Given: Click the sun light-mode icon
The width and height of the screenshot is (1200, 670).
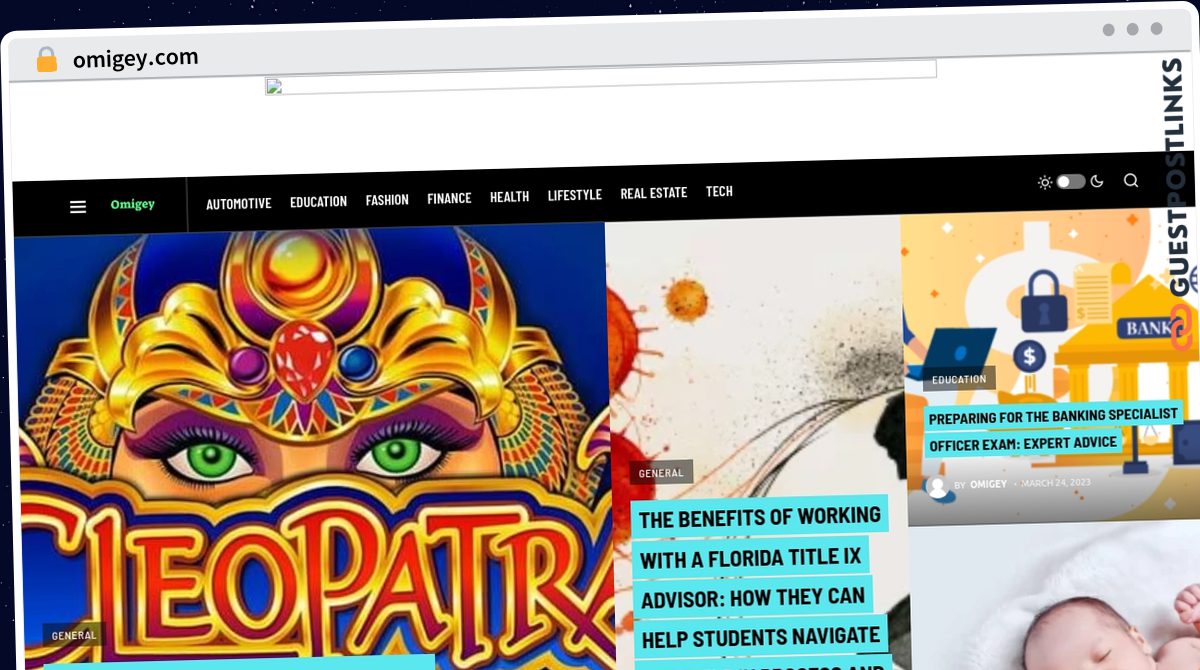Looking at the screenshot, I should (1045, 182).
